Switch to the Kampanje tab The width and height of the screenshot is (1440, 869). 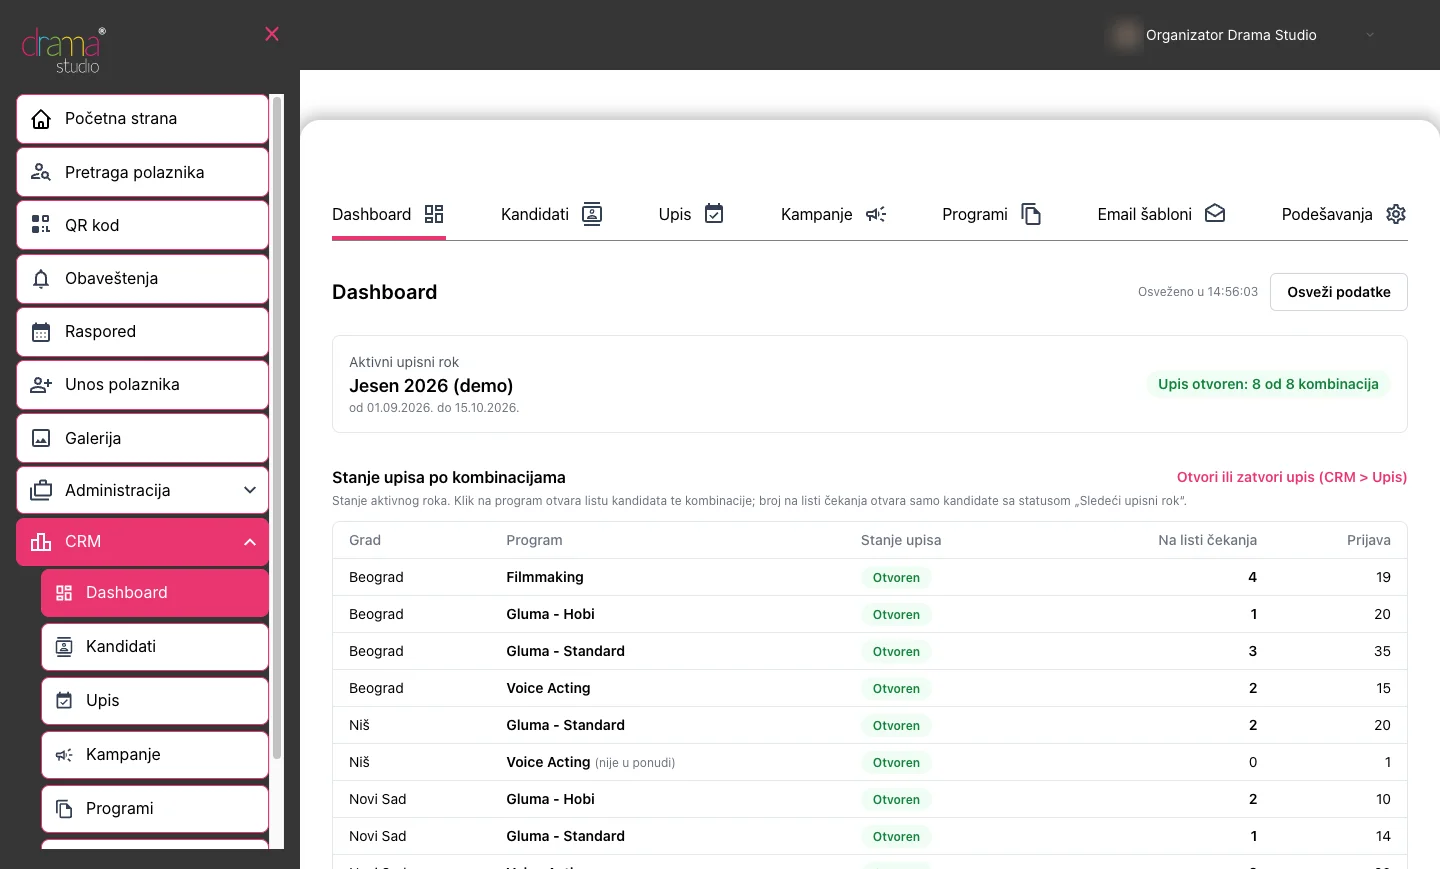[x=834, y=214]
